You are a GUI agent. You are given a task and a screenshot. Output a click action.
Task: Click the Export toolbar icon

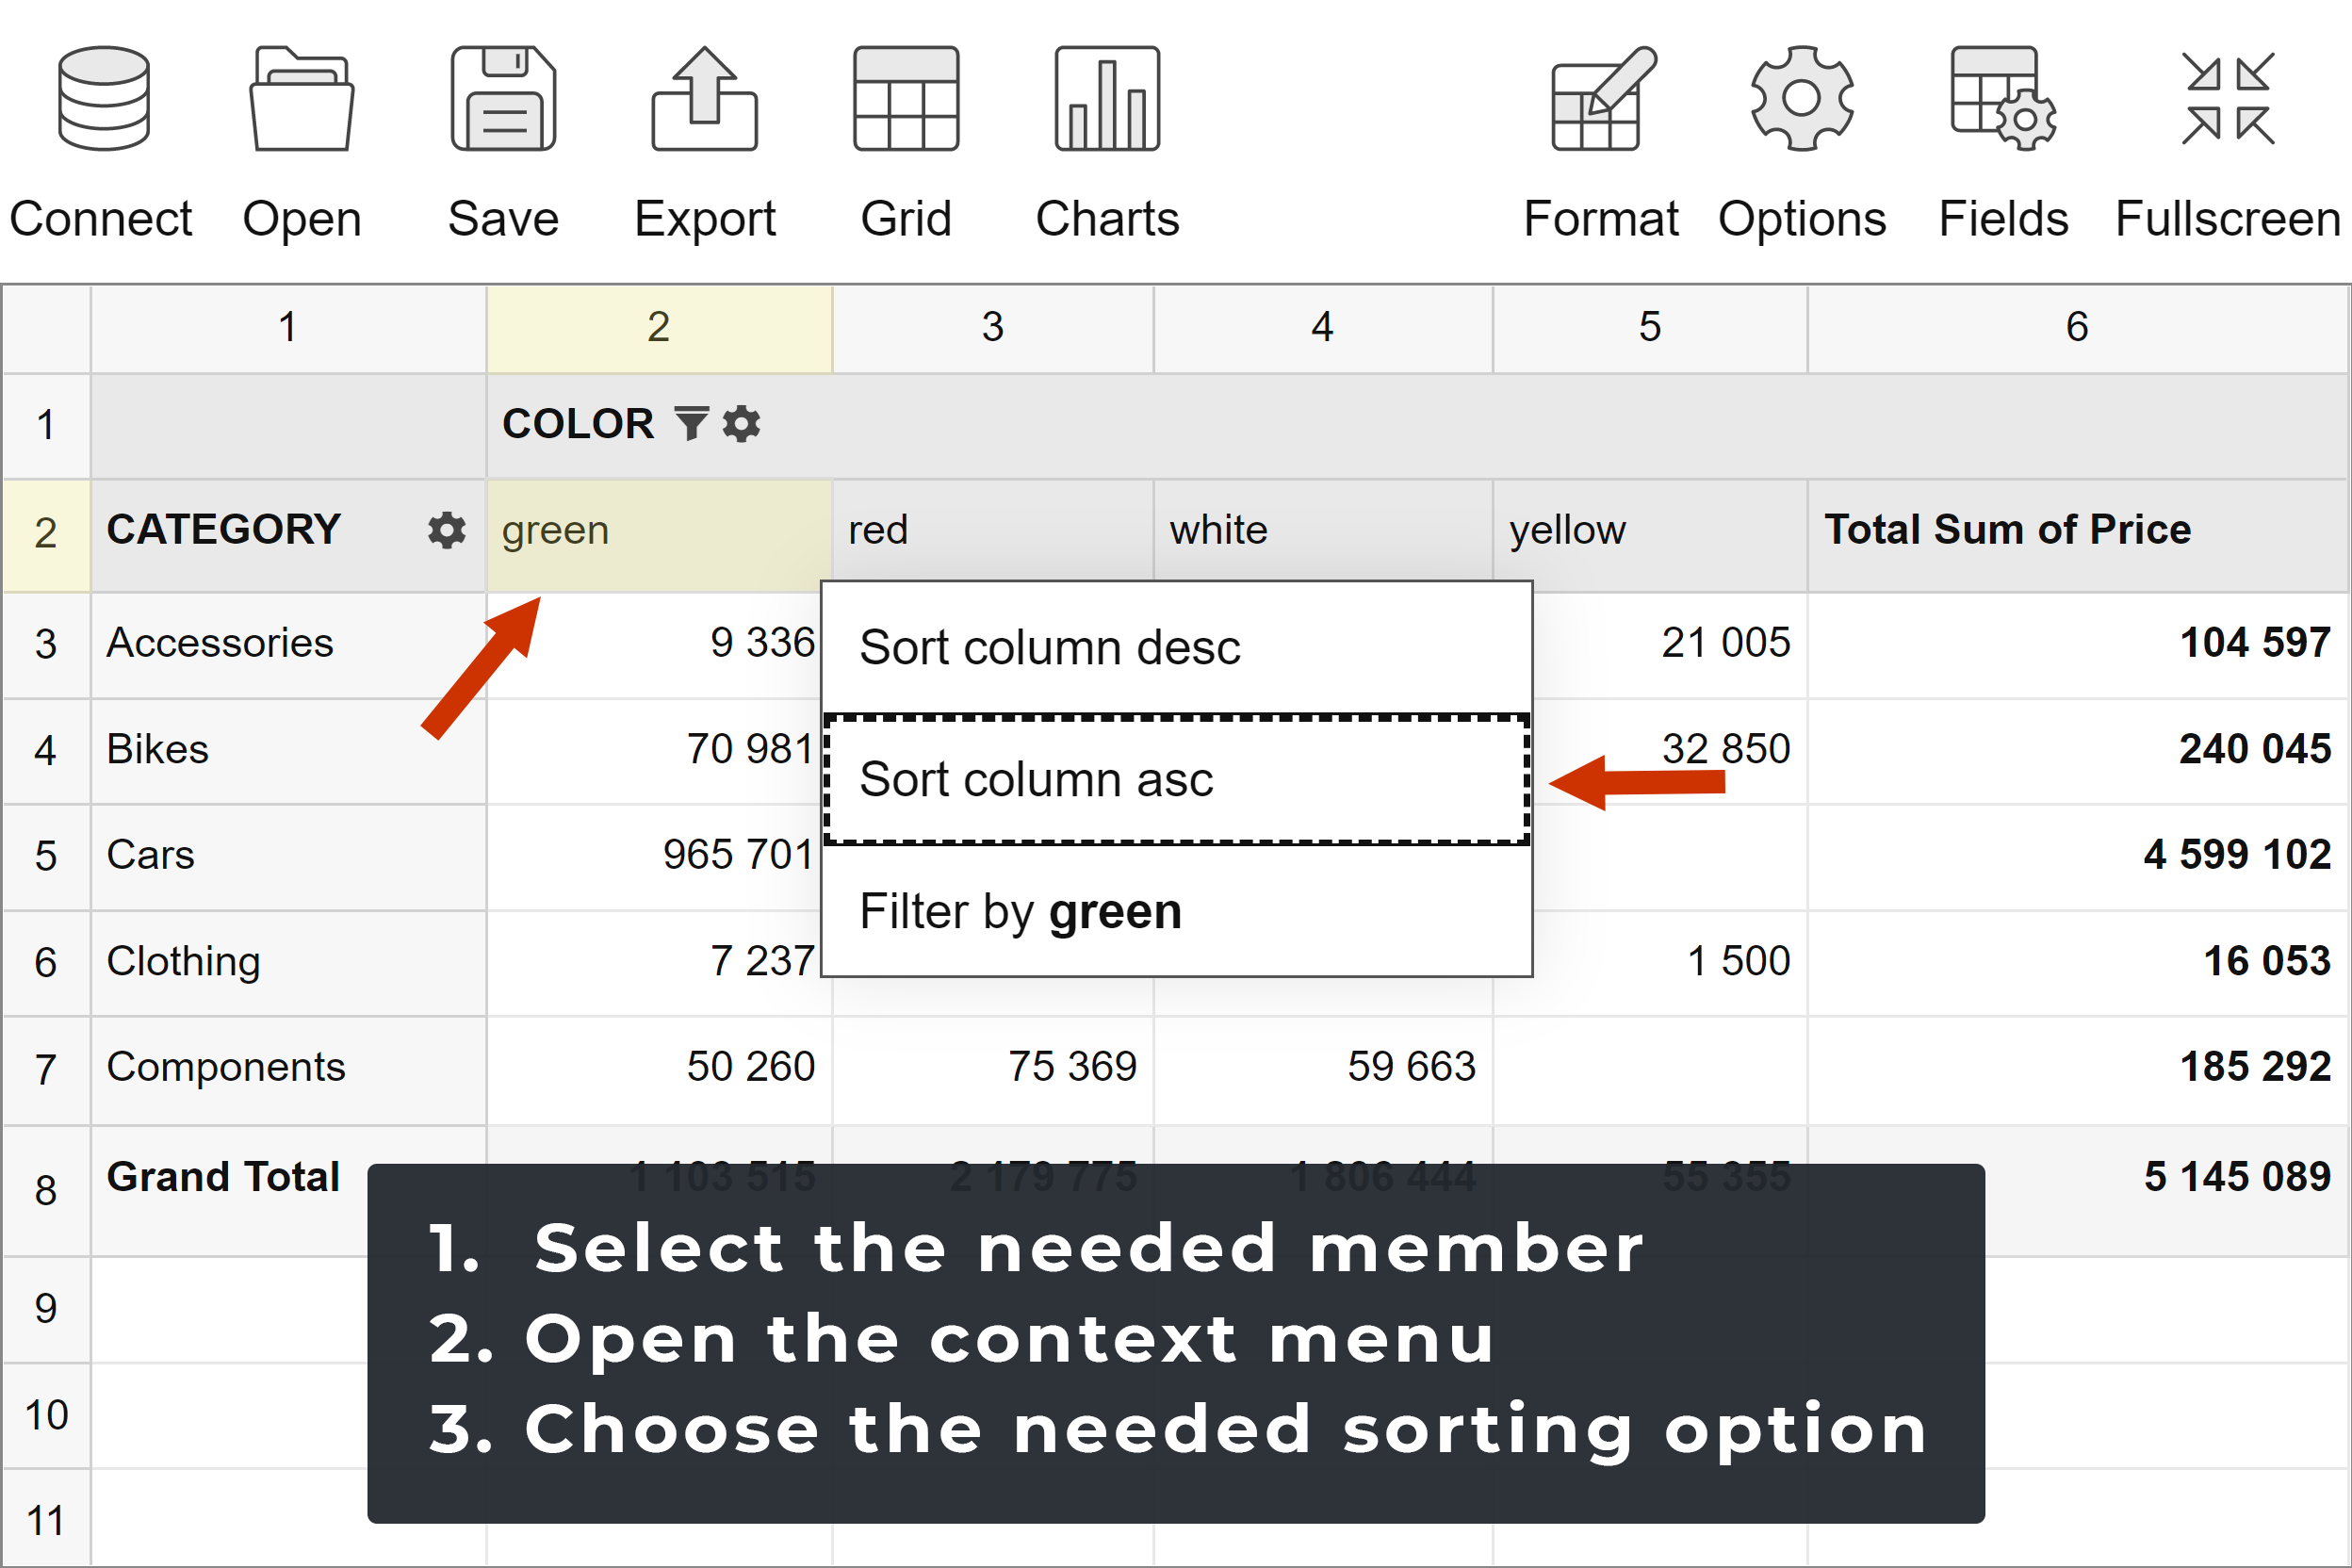point(705,99)
